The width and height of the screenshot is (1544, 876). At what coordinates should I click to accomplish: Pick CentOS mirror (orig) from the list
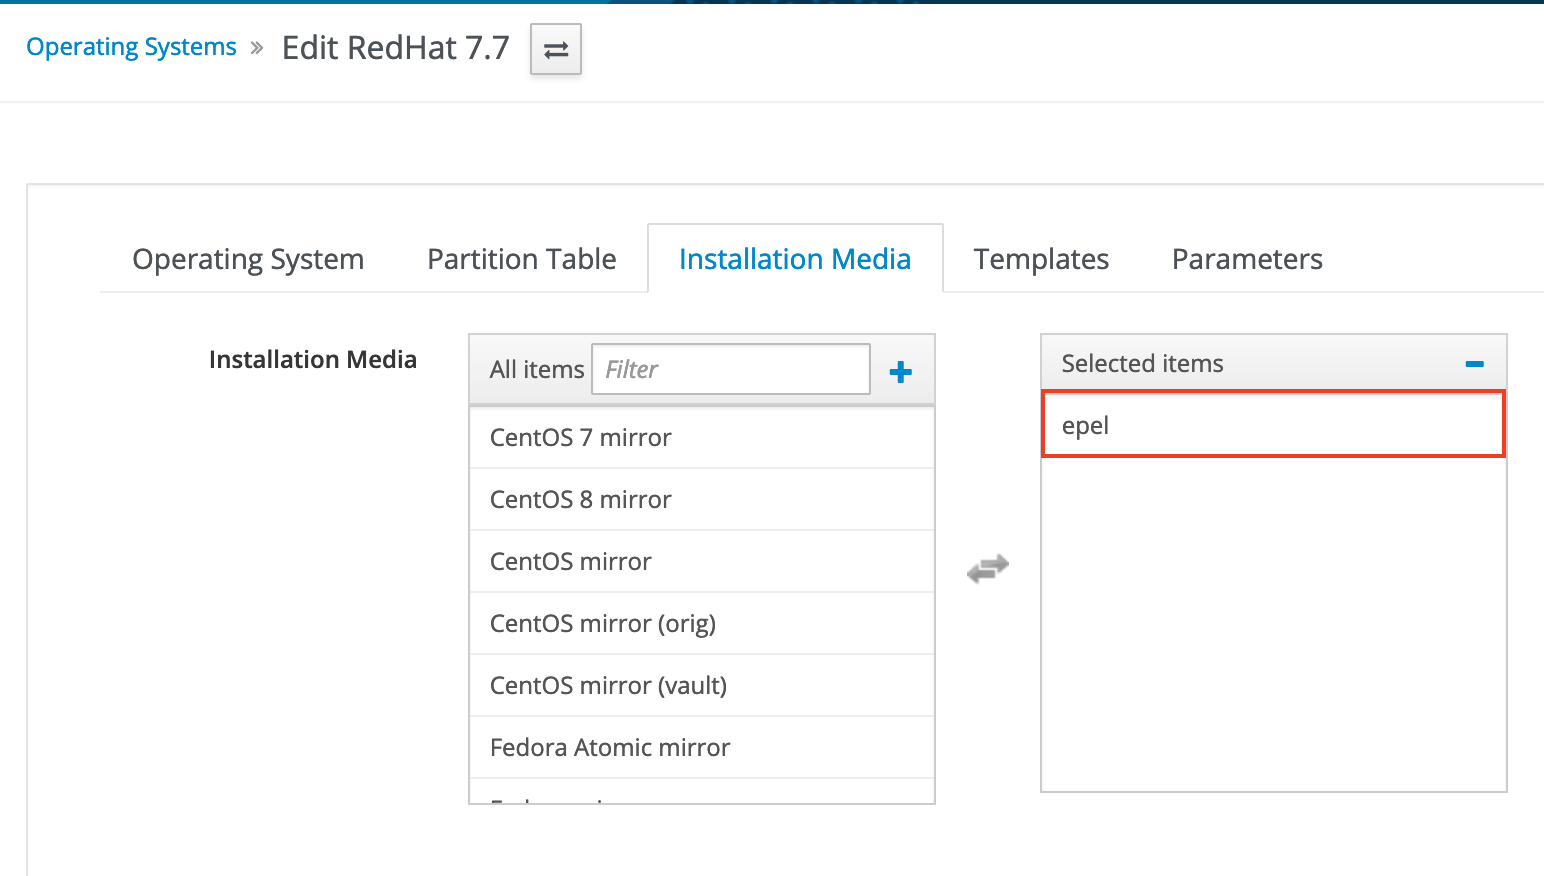pyautogui.click(x=702, y=623)
